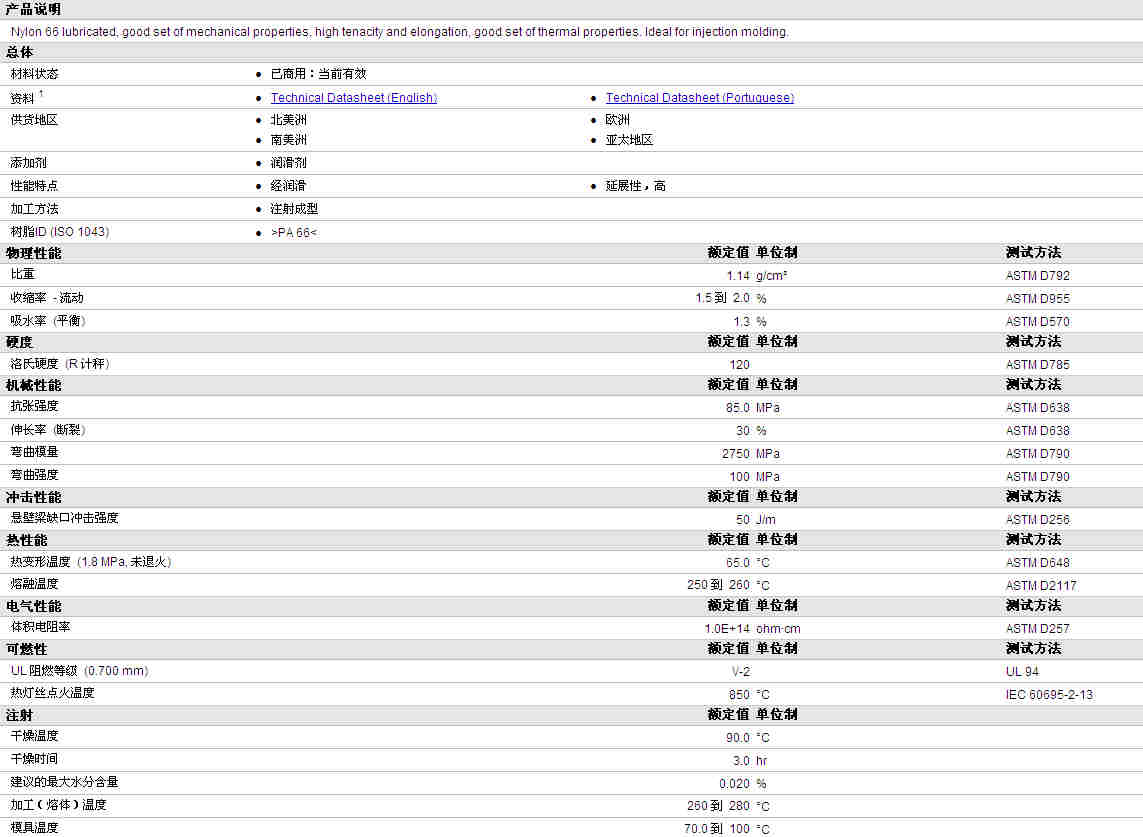Click the 材料状态 row label

[34, 74]
